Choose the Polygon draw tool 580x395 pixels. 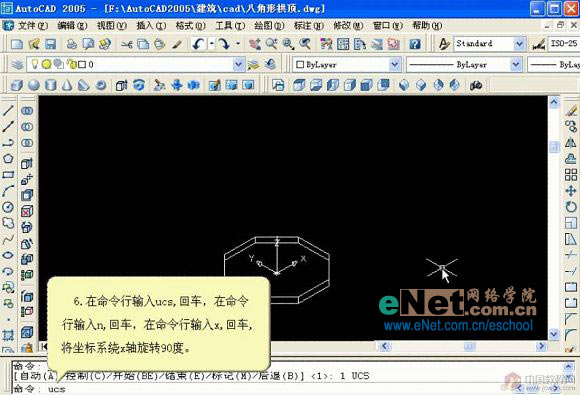tap(8, 159)
